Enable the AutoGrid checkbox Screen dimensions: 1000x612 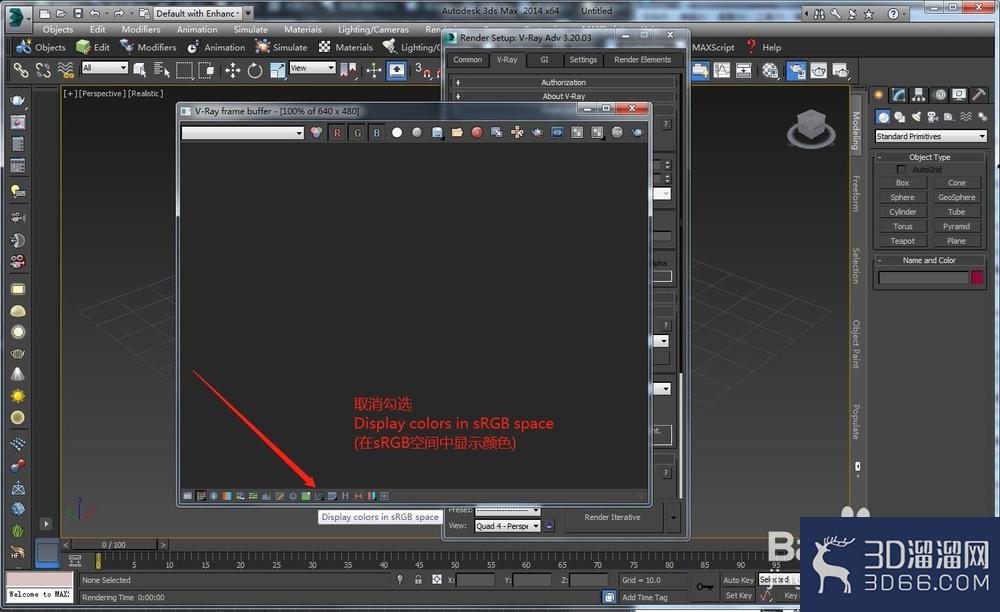coord(901,169)
